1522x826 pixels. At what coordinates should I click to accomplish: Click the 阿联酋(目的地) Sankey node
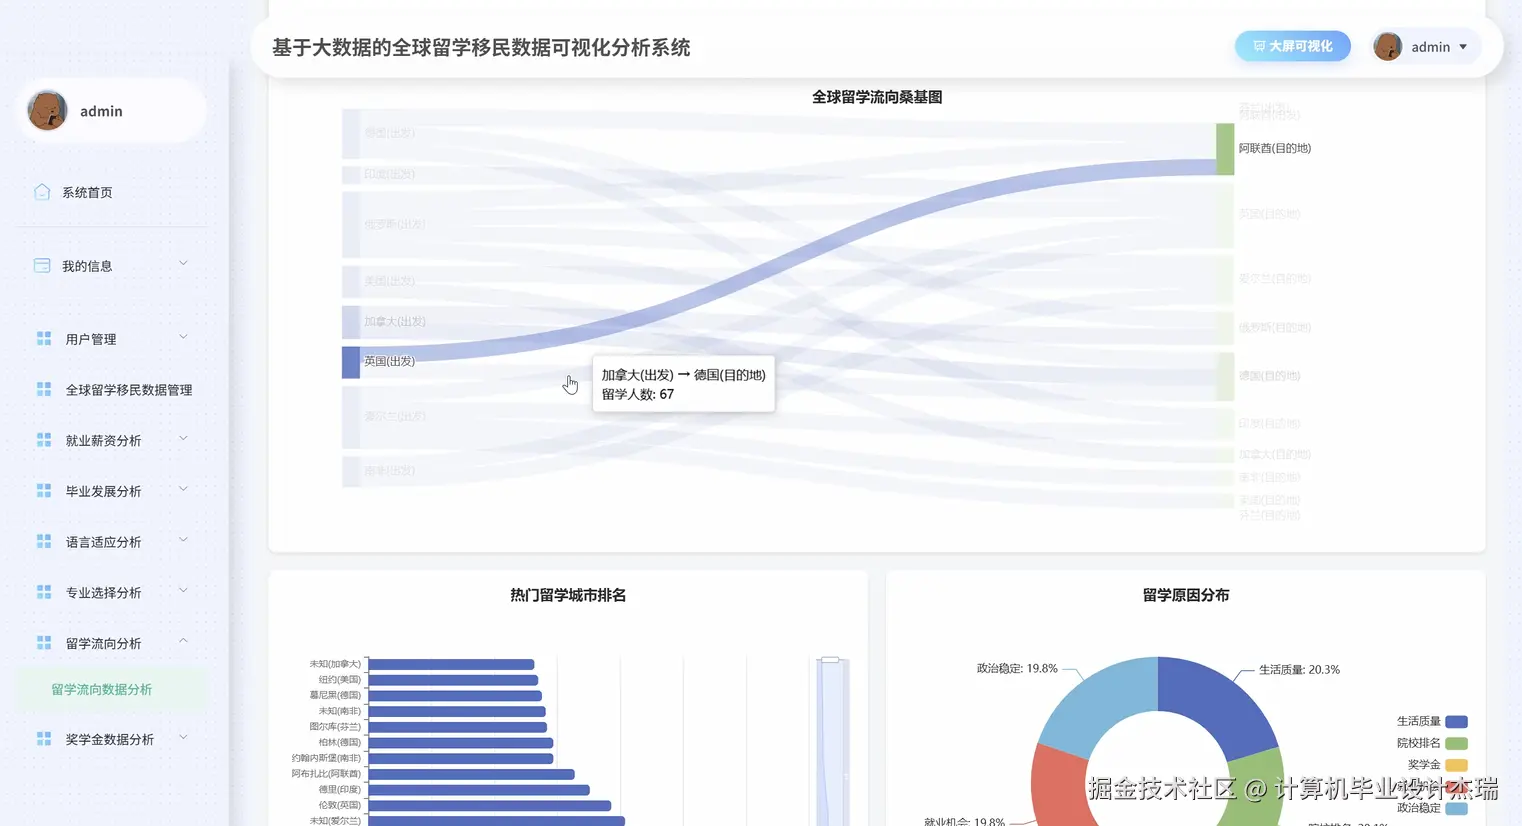click(x=1225, y=149)
